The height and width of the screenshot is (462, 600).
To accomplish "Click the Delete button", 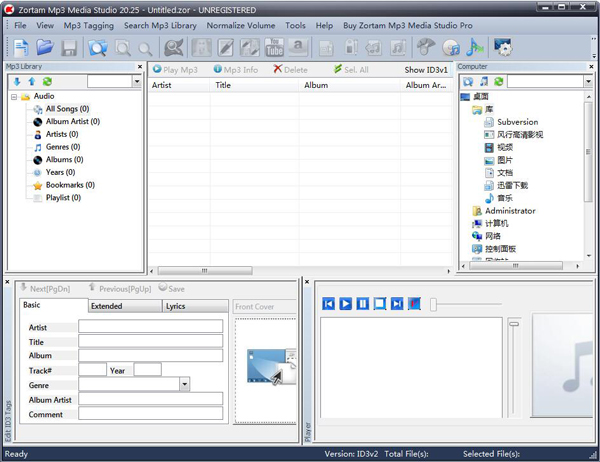I will [x=290, y=70].
